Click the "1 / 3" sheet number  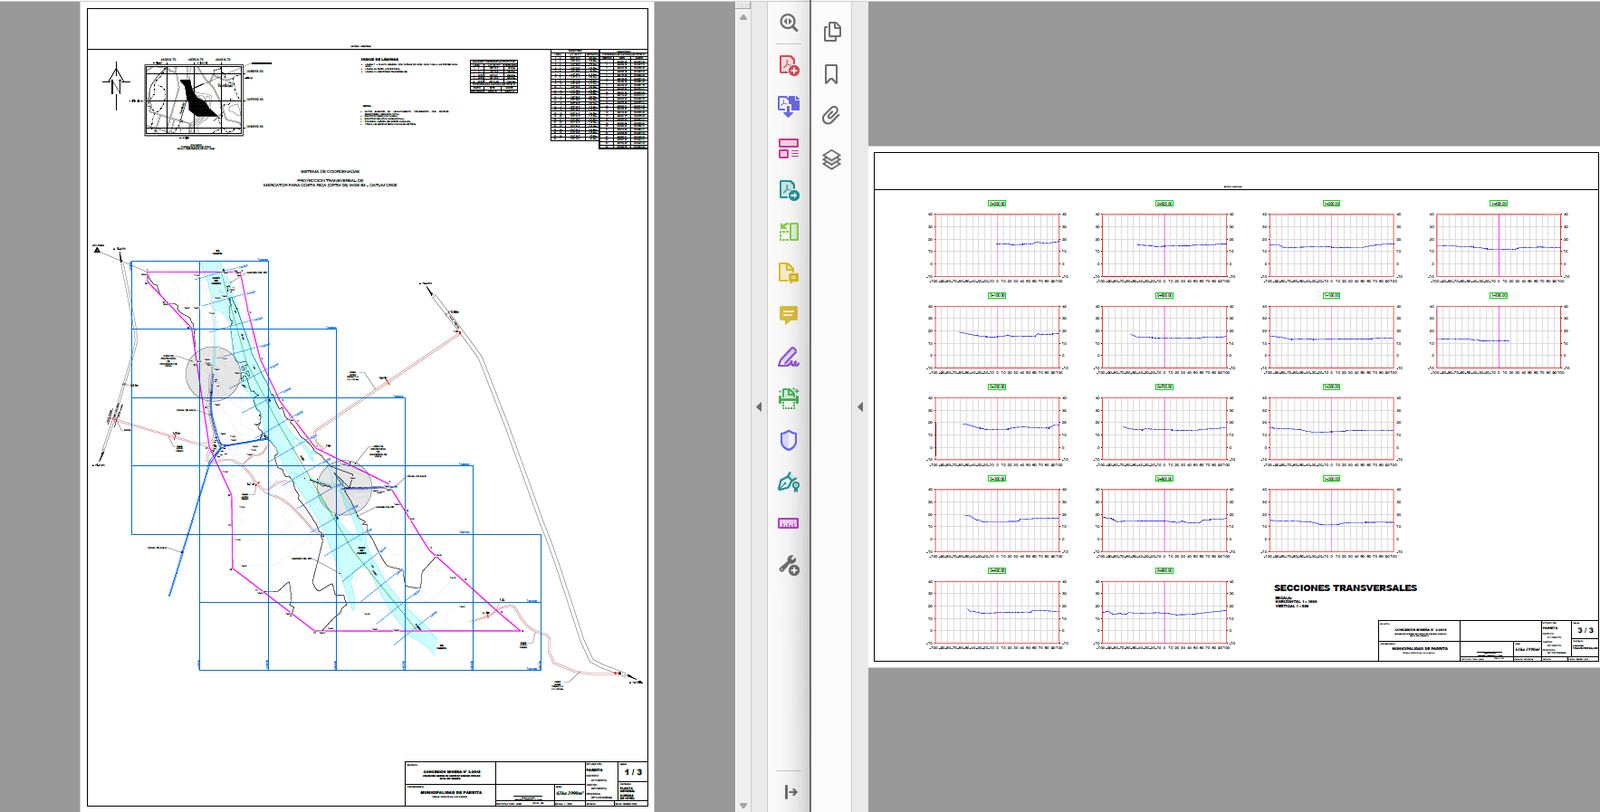click(x=633, y=772)
